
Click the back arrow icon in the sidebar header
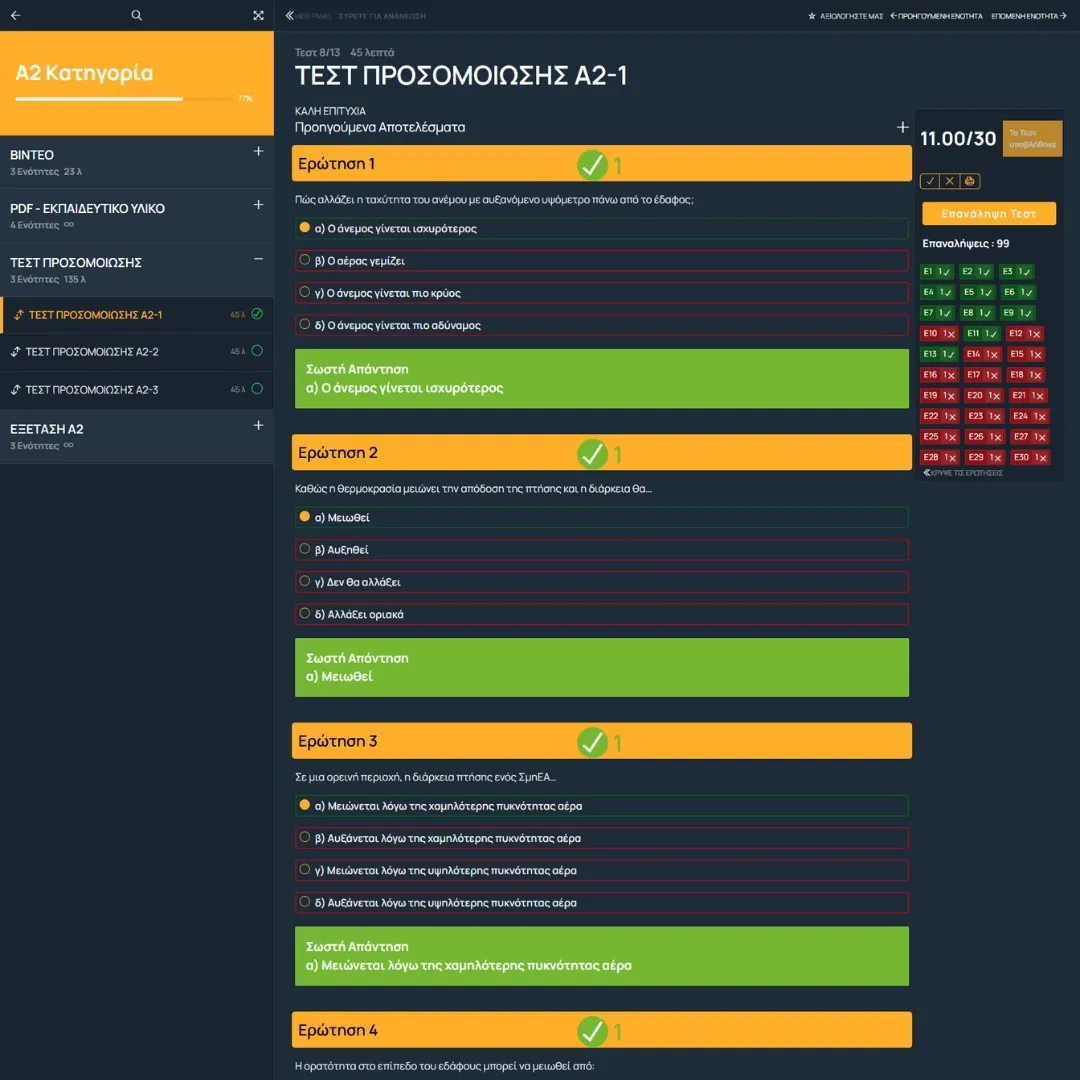click(16, 15)
